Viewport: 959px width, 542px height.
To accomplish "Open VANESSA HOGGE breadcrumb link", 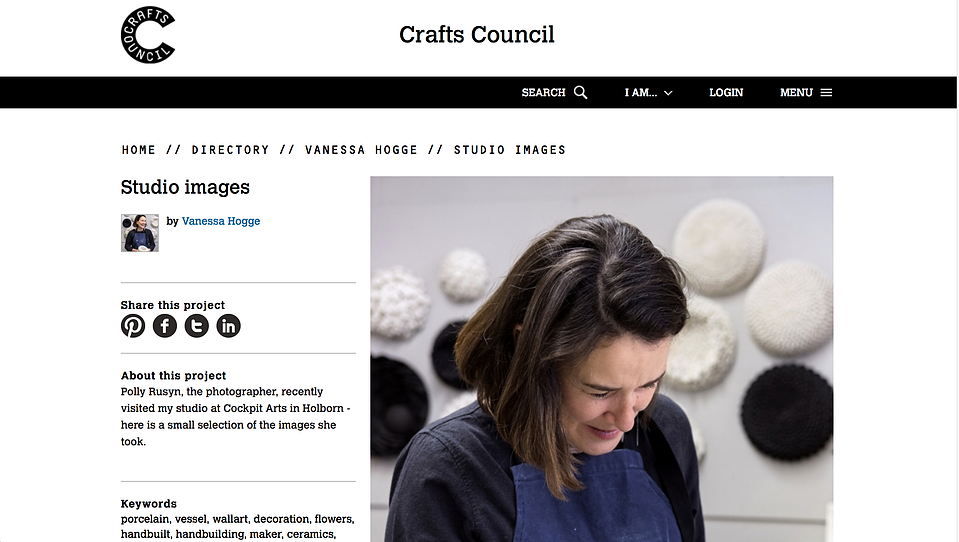I will coord(361,150).
